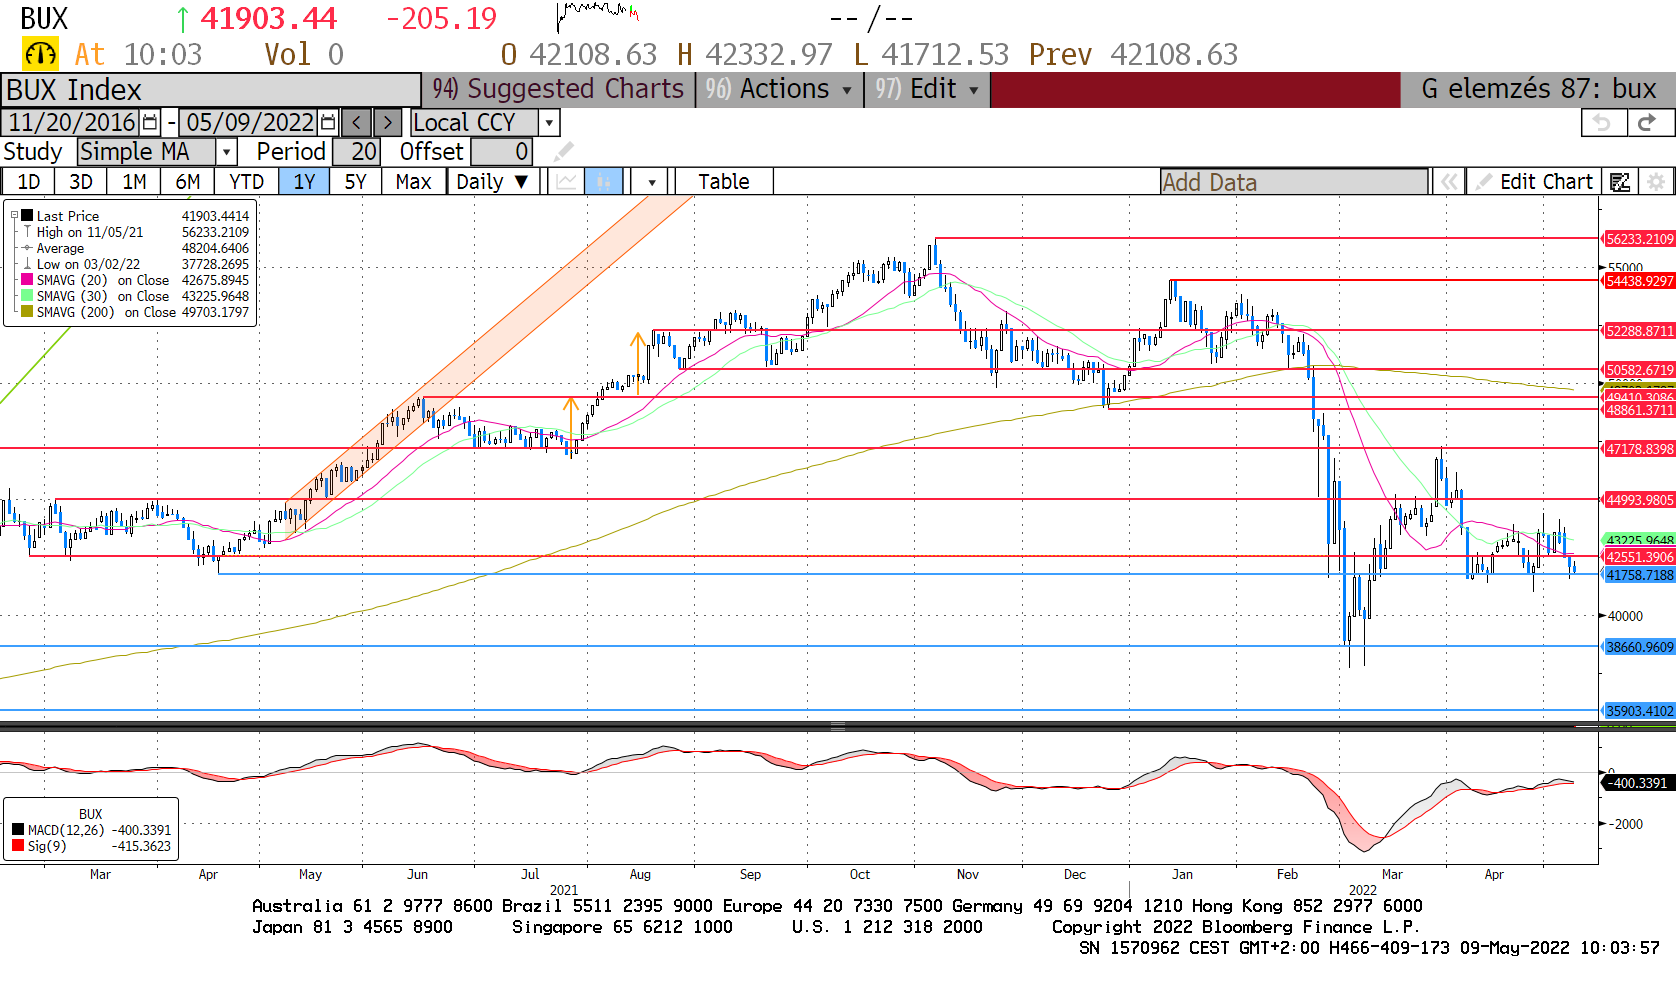Click the G elemzés 87: bux label
The height and width of the screenshot is (991, 1676).
point(1539,89)
